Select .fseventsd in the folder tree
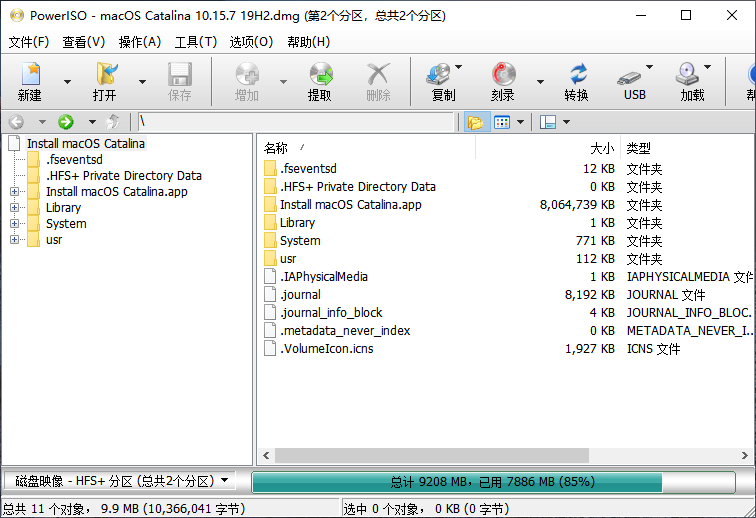The height and width of the screenshot is (518, 756). click(74, 159)
